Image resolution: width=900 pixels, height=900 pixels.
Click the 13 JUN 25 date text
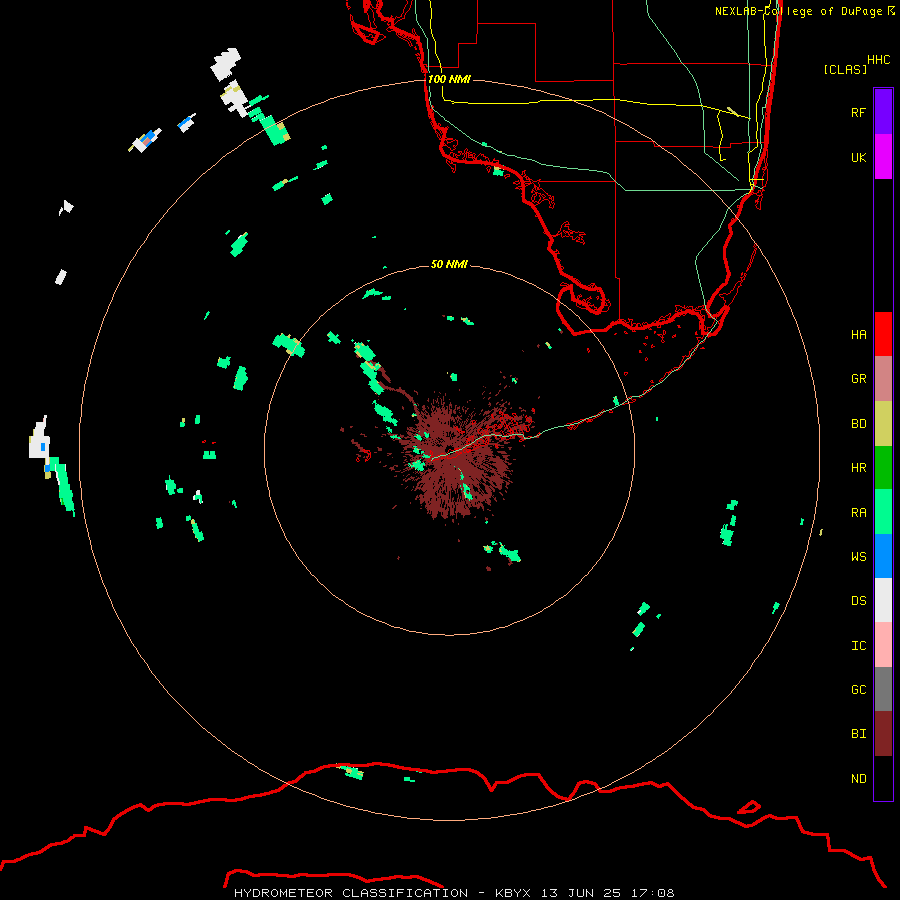tap(581, 893)
